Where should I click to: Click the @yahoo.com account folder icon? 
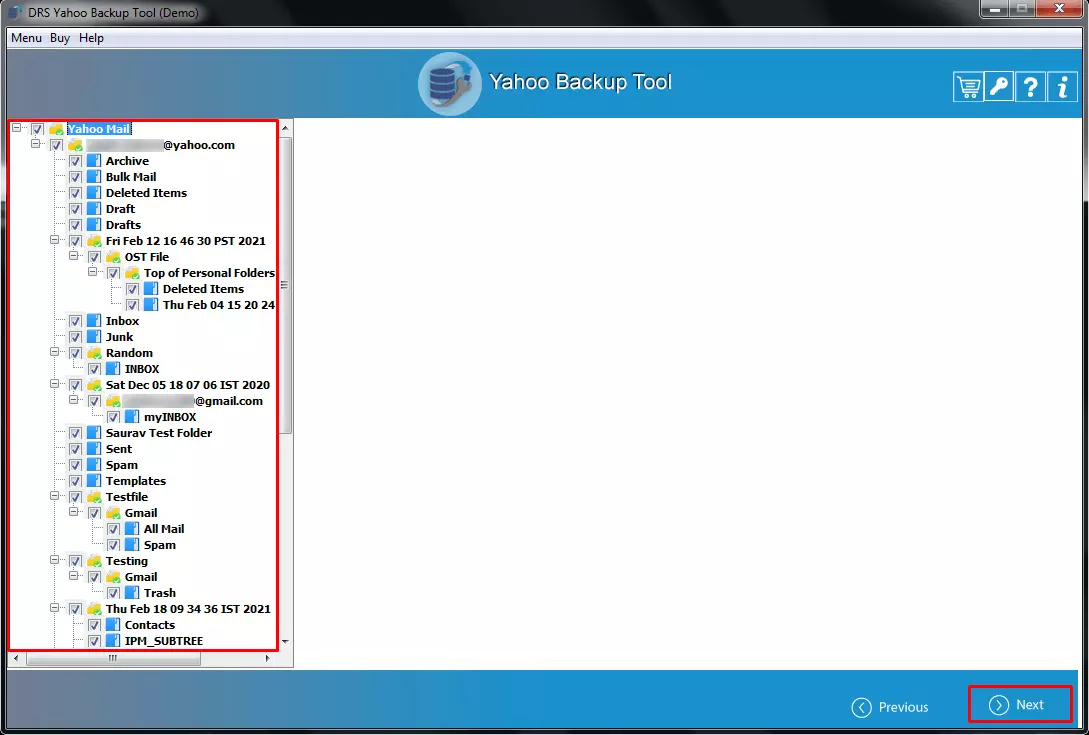click(x=75, y=145)
